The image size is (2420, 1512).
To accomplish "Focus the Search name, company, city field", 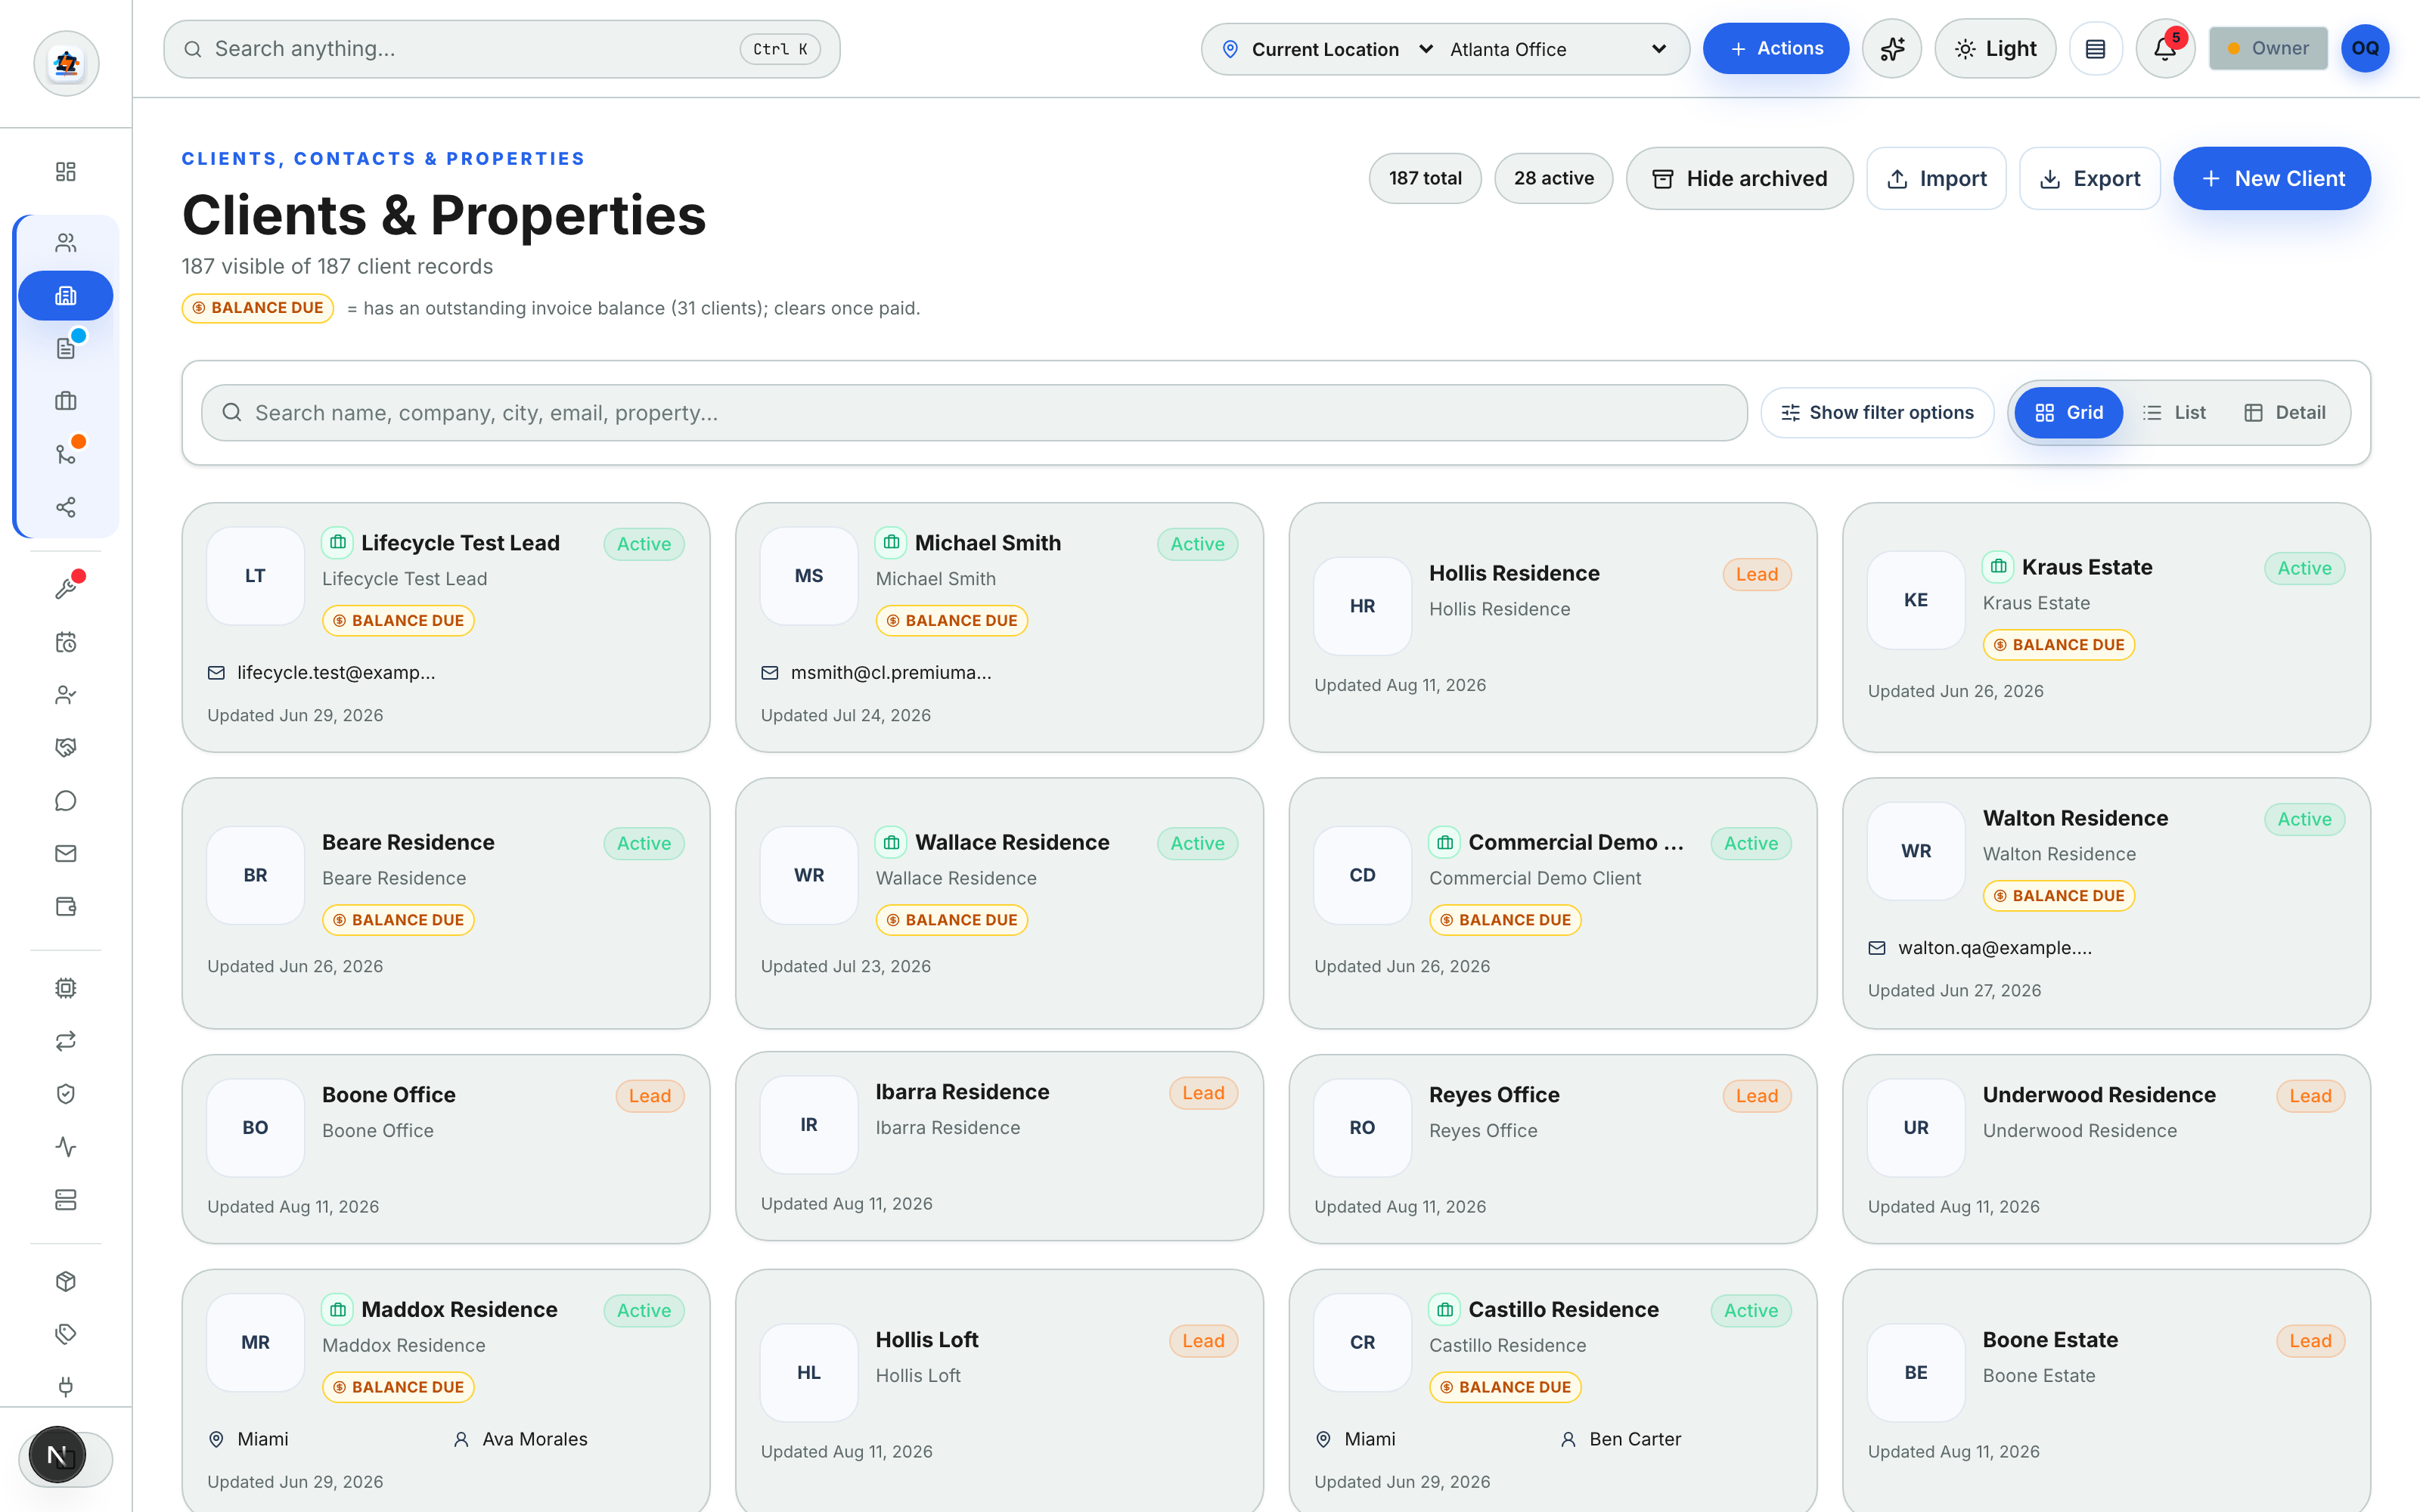I will click(974, 412).
